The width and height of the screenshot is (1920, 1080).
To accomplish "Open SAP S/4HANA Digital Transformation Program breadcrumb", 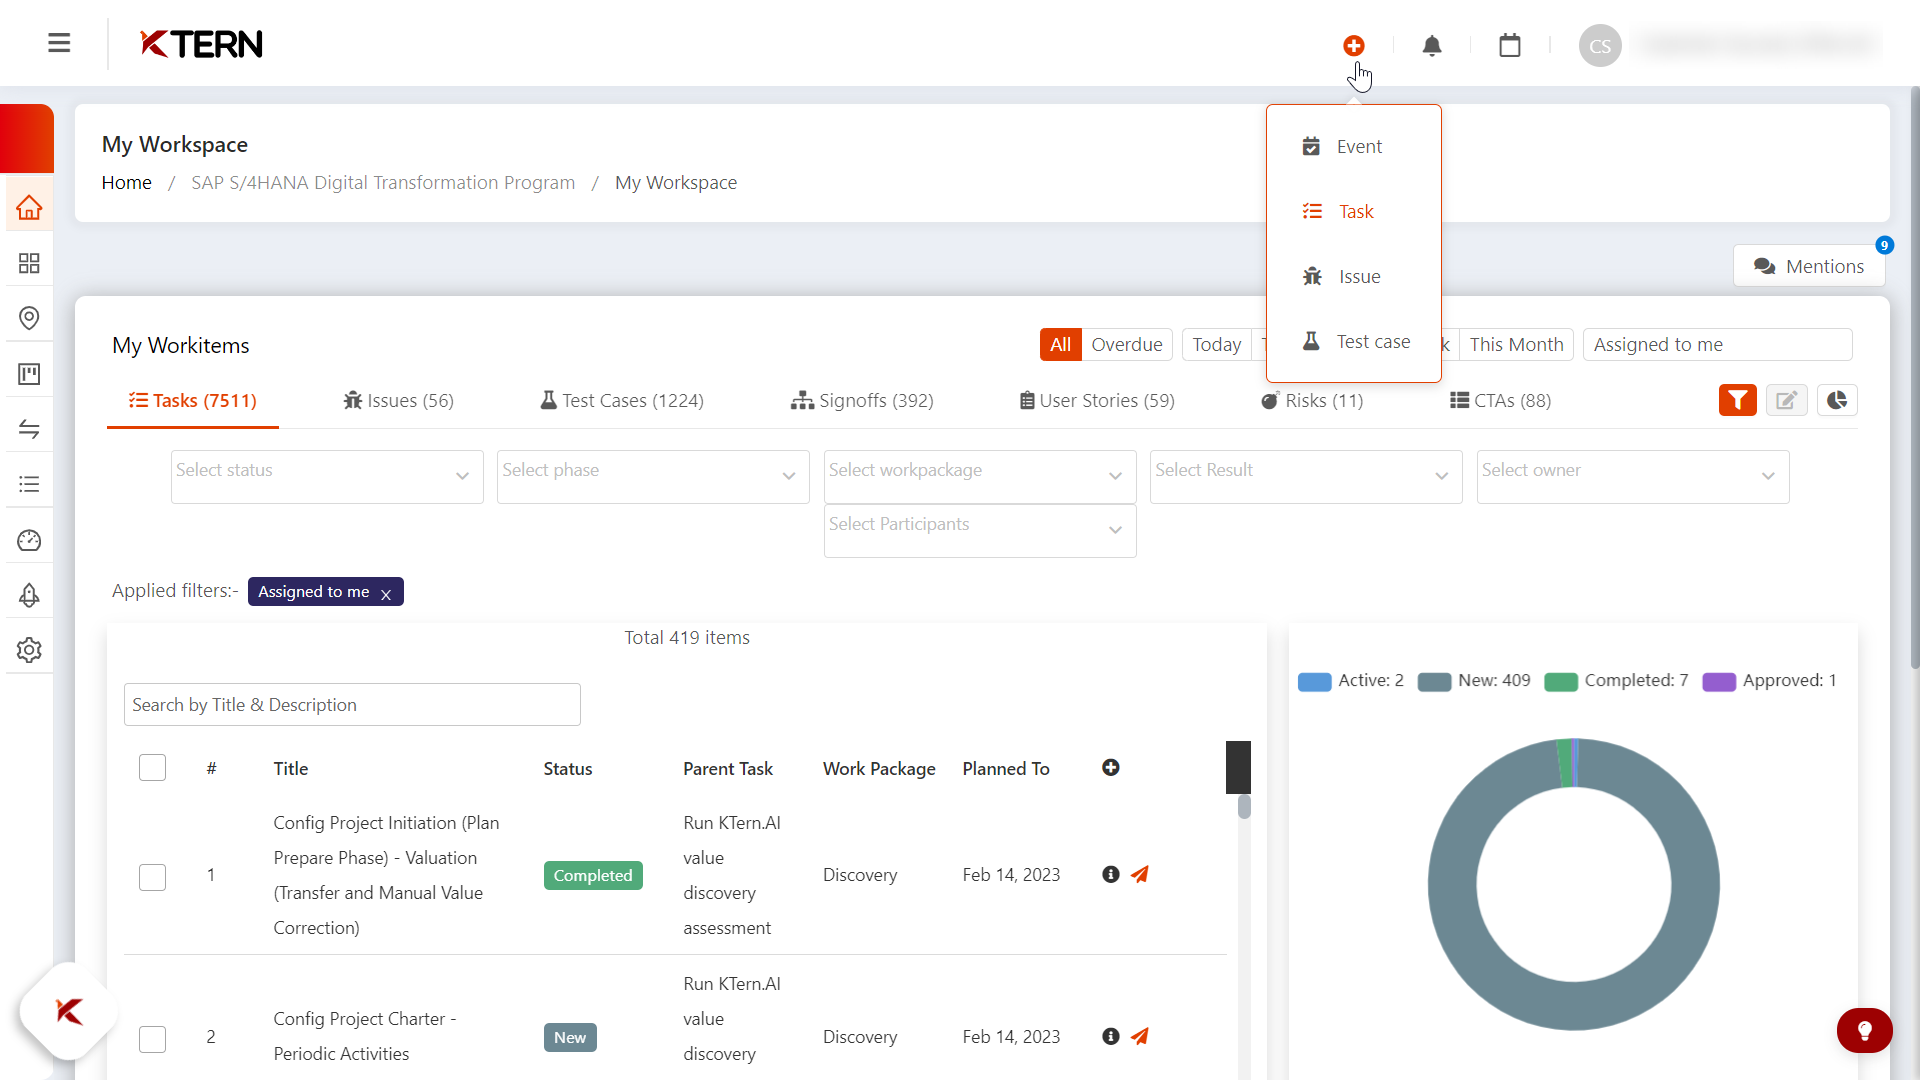I will 383,183.
